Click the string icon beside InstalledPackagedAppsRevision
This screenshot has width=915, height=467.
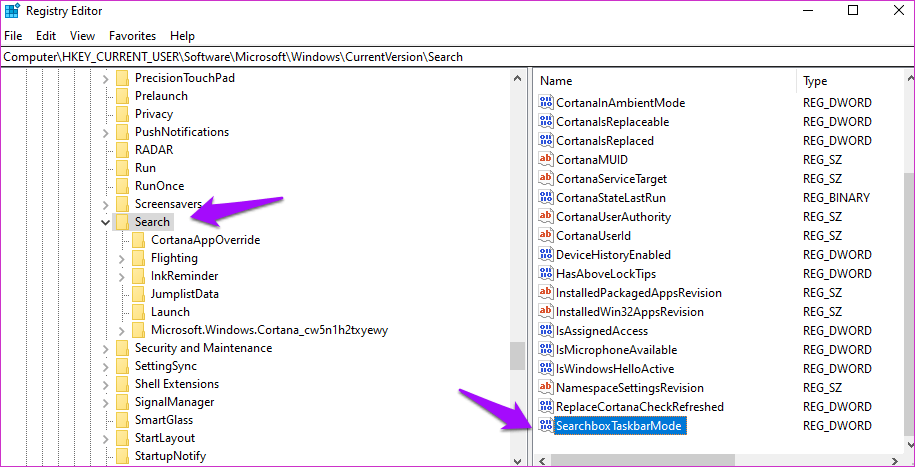point(546,292)
